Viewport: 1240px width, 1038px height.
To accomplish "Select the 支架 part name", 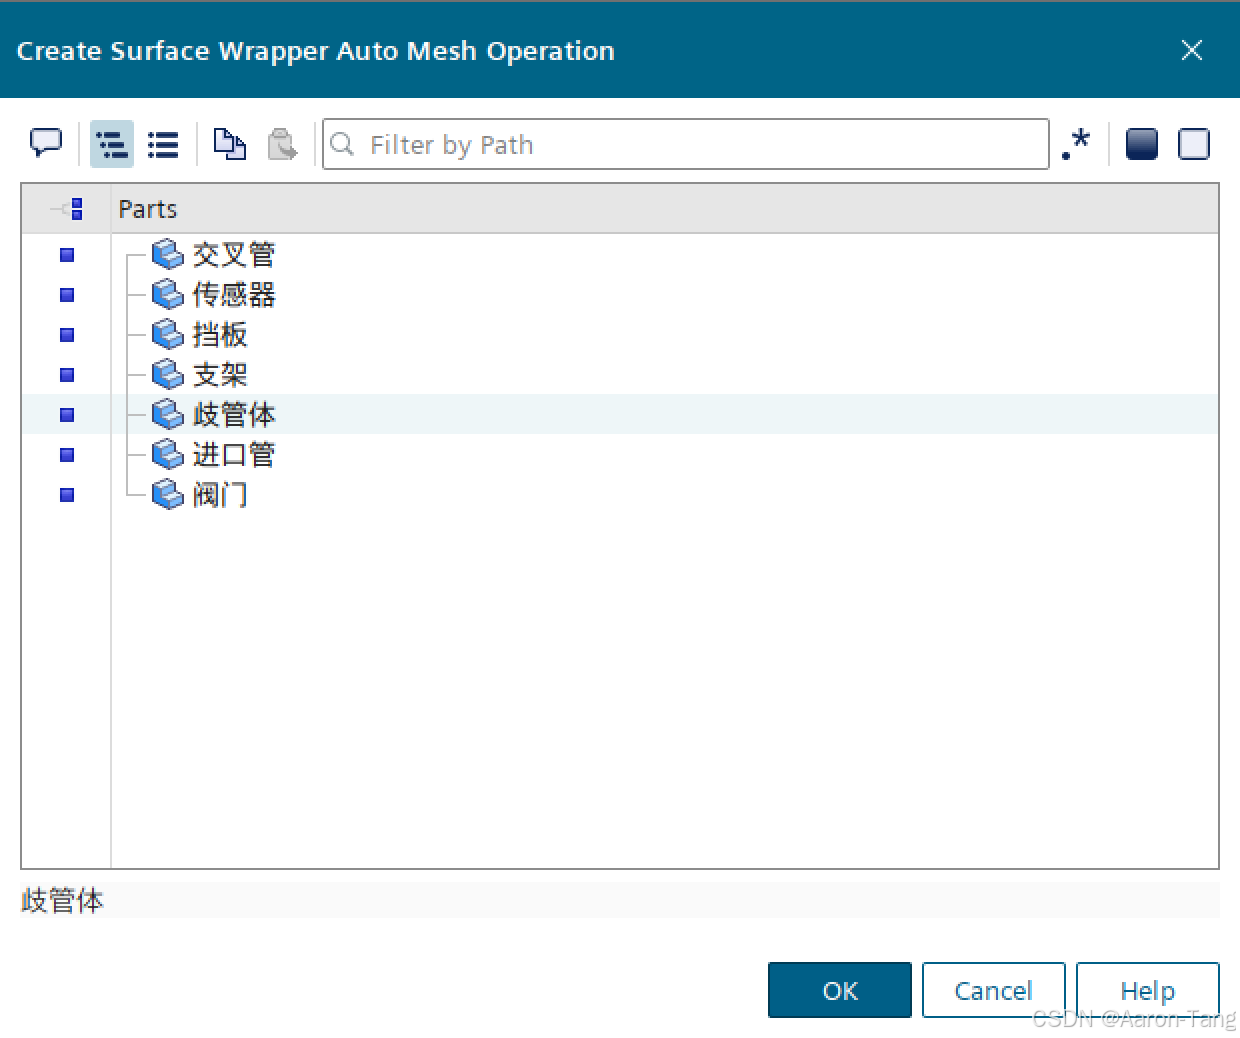I will point(220,375).
